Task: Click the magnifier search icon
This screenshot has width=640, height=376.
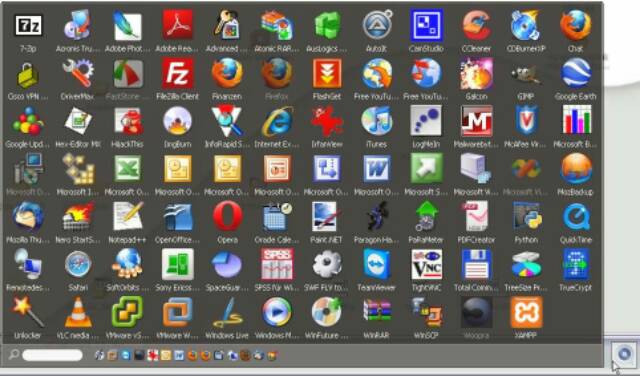Action: (13, 354)
